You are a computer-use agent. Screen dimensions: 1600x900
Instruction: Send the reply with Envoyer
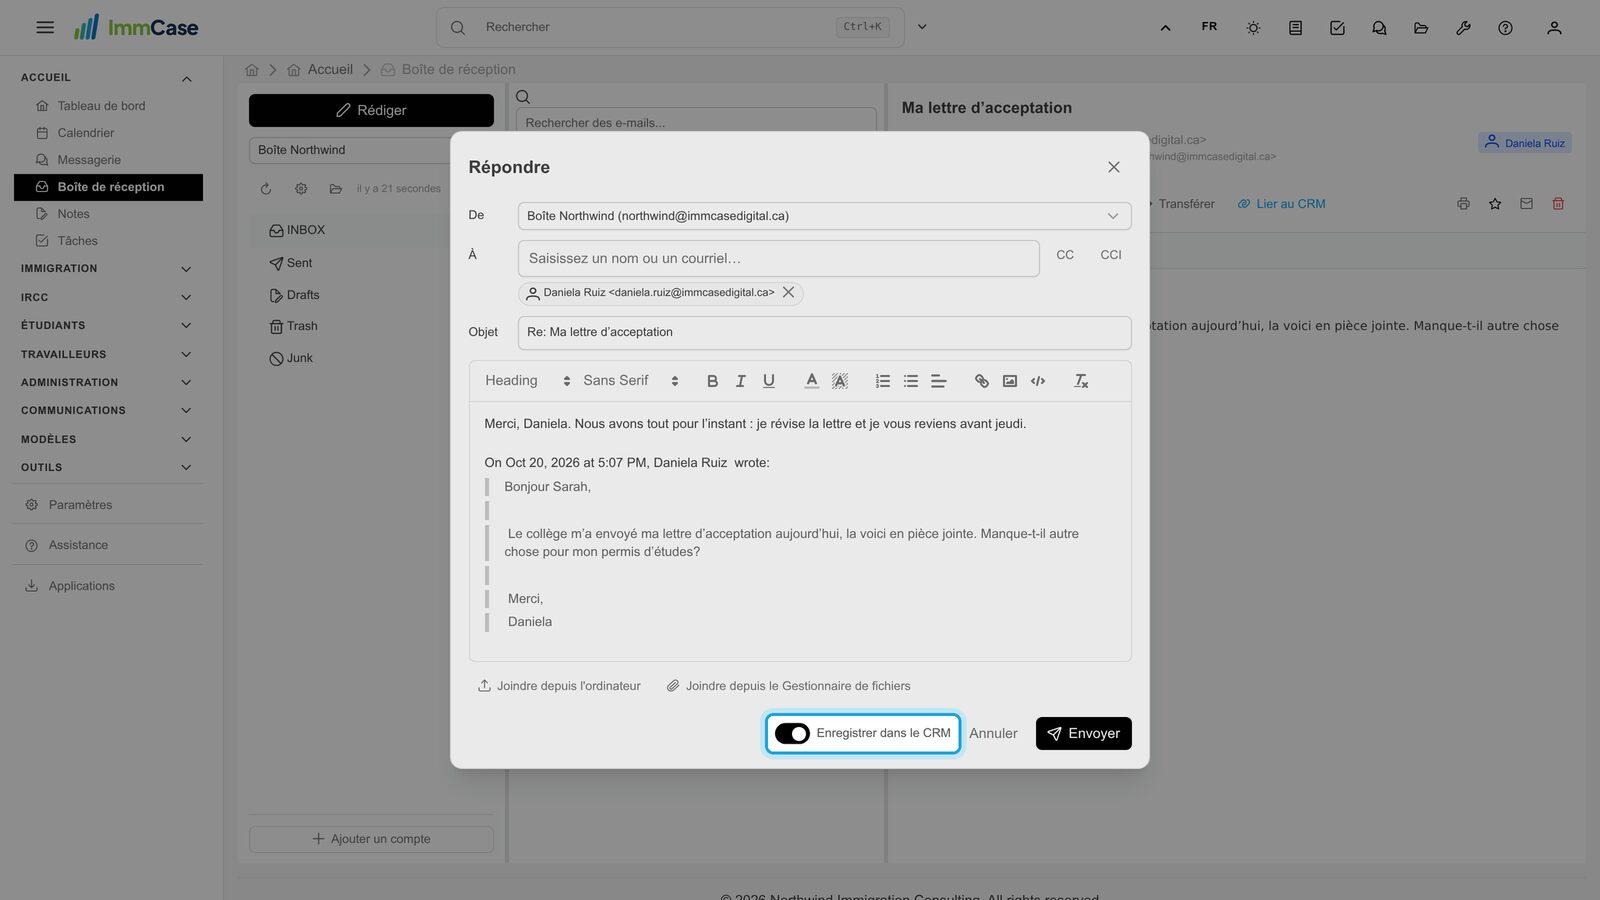pos(1083,733)
